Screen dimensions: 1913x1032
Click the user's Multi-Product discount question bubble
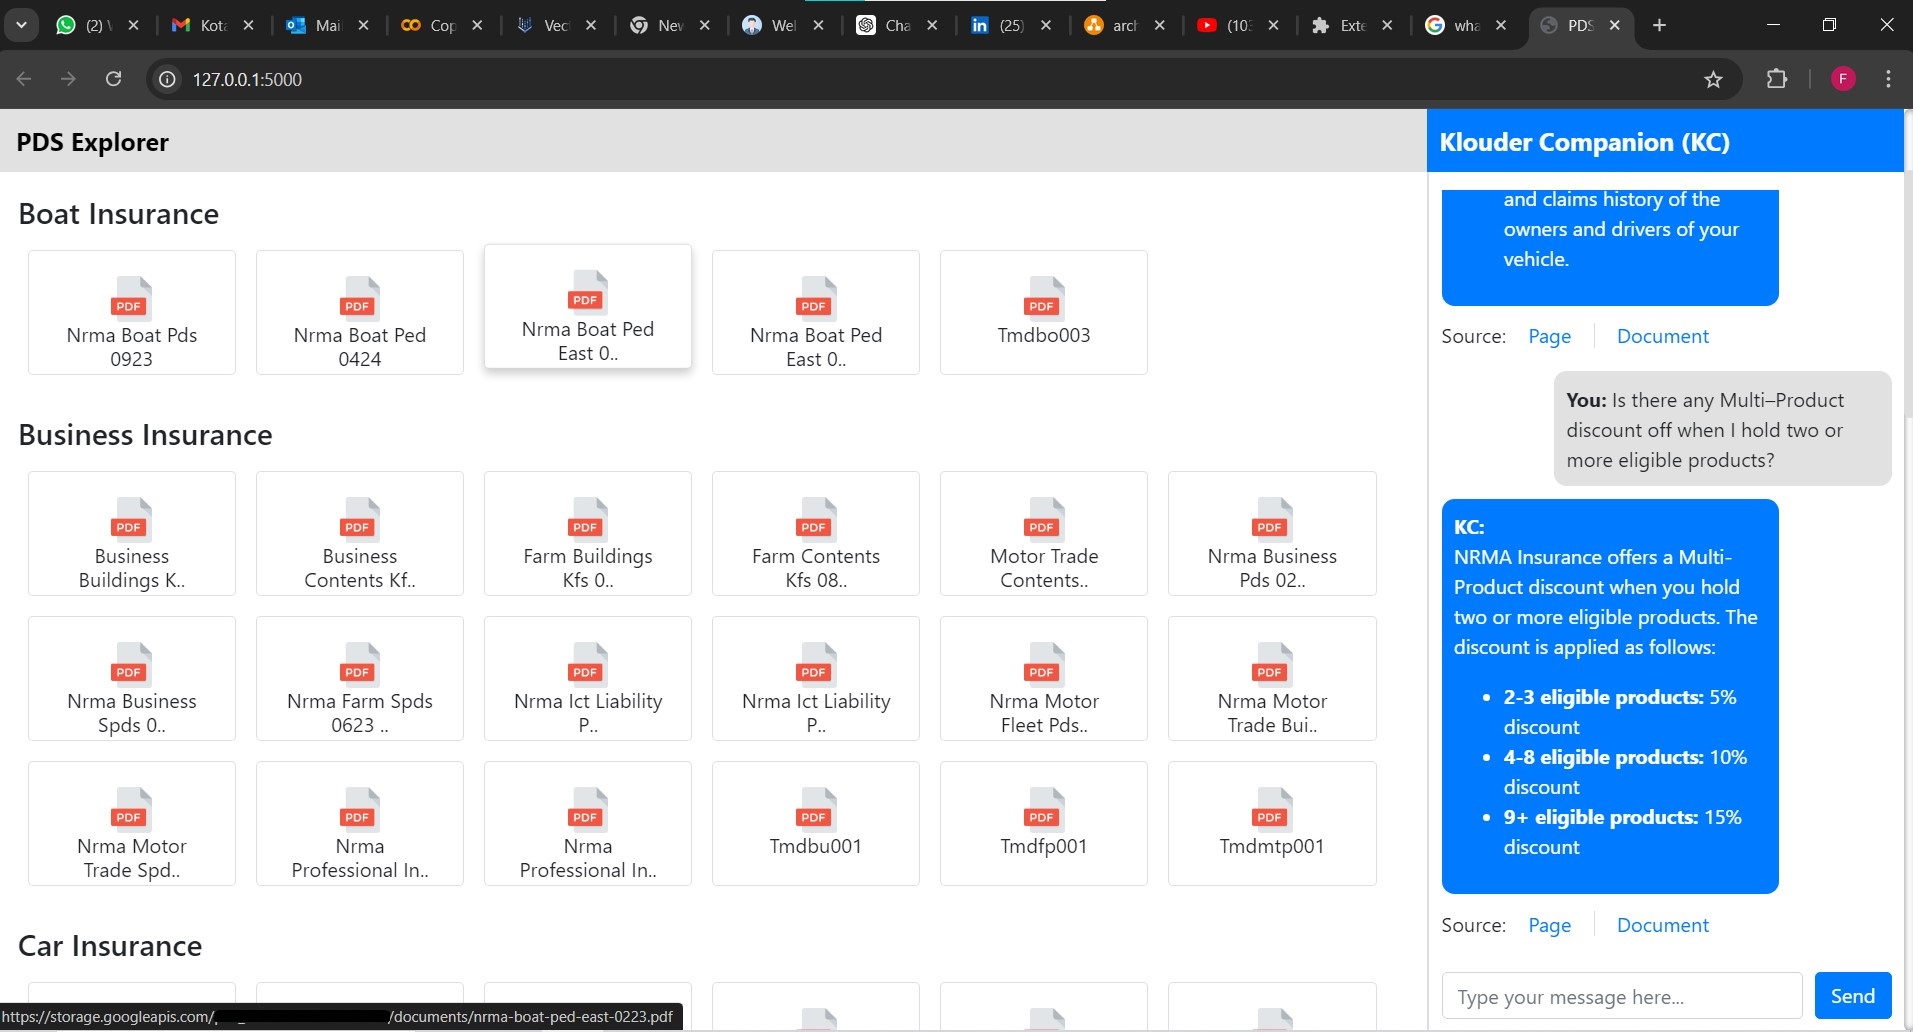point(1722,430)
